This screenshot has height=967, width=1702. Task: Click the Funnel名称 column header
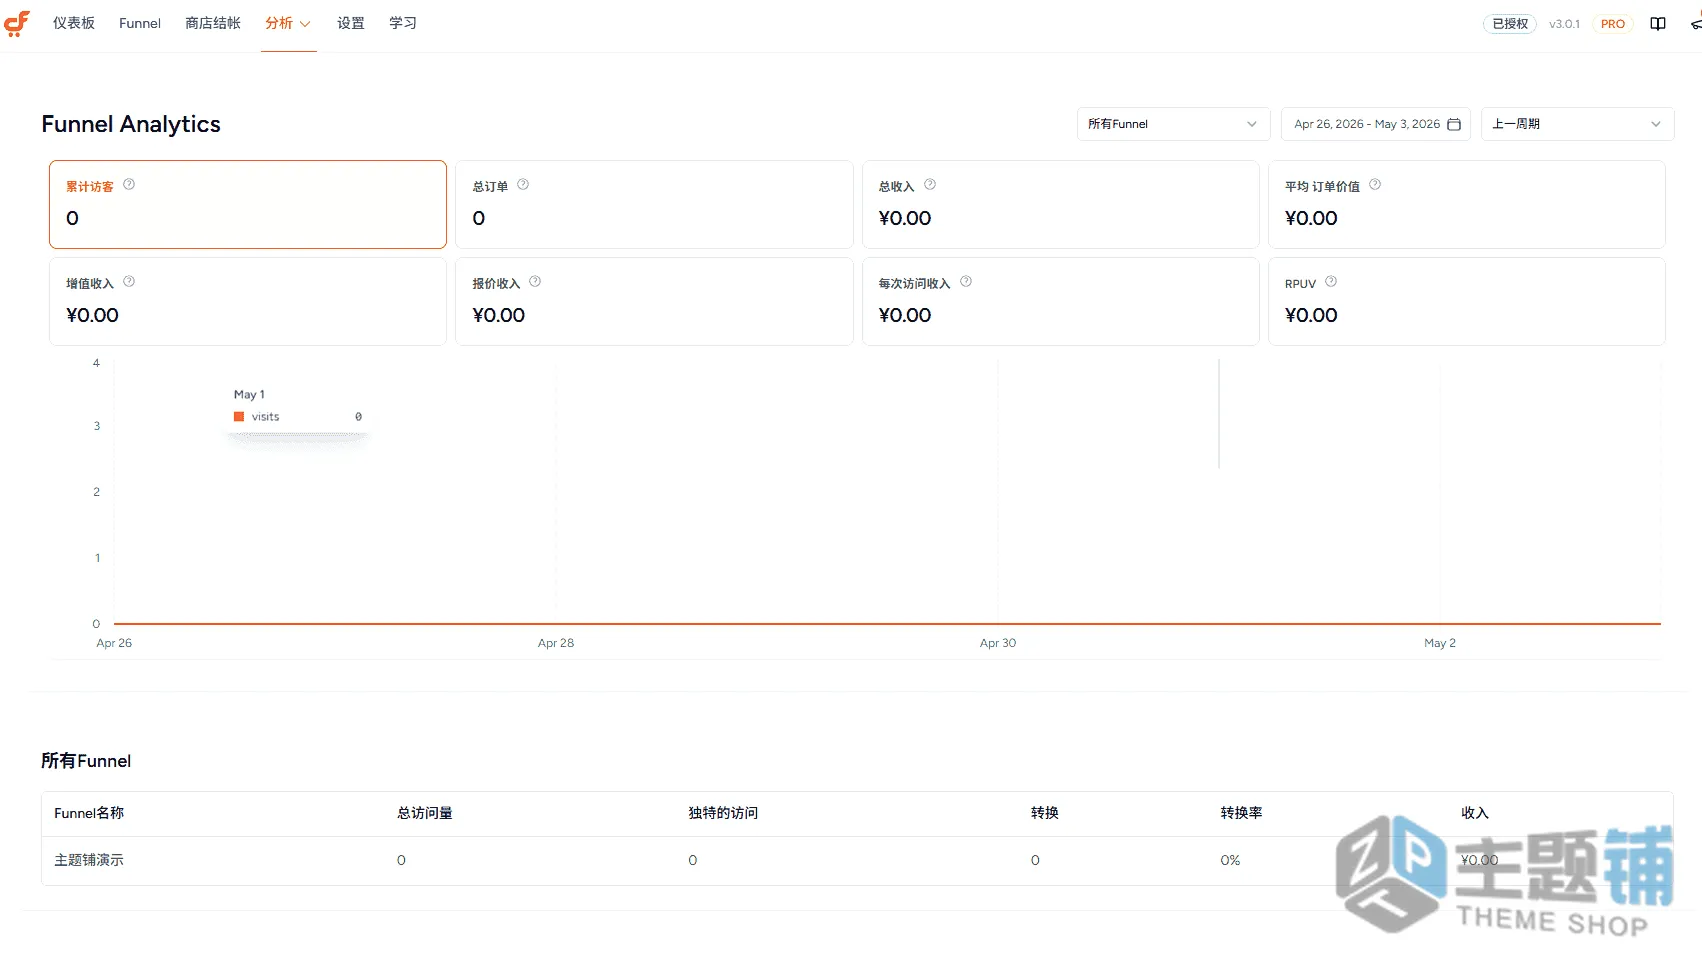pos(89,813)
